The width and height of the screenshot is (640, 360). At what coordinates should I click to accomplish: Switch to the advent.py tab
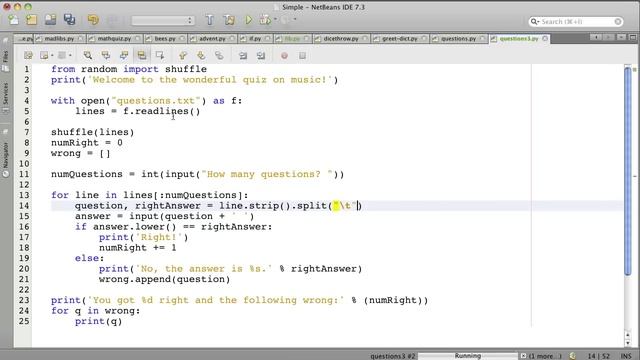[x=212, y=39]
